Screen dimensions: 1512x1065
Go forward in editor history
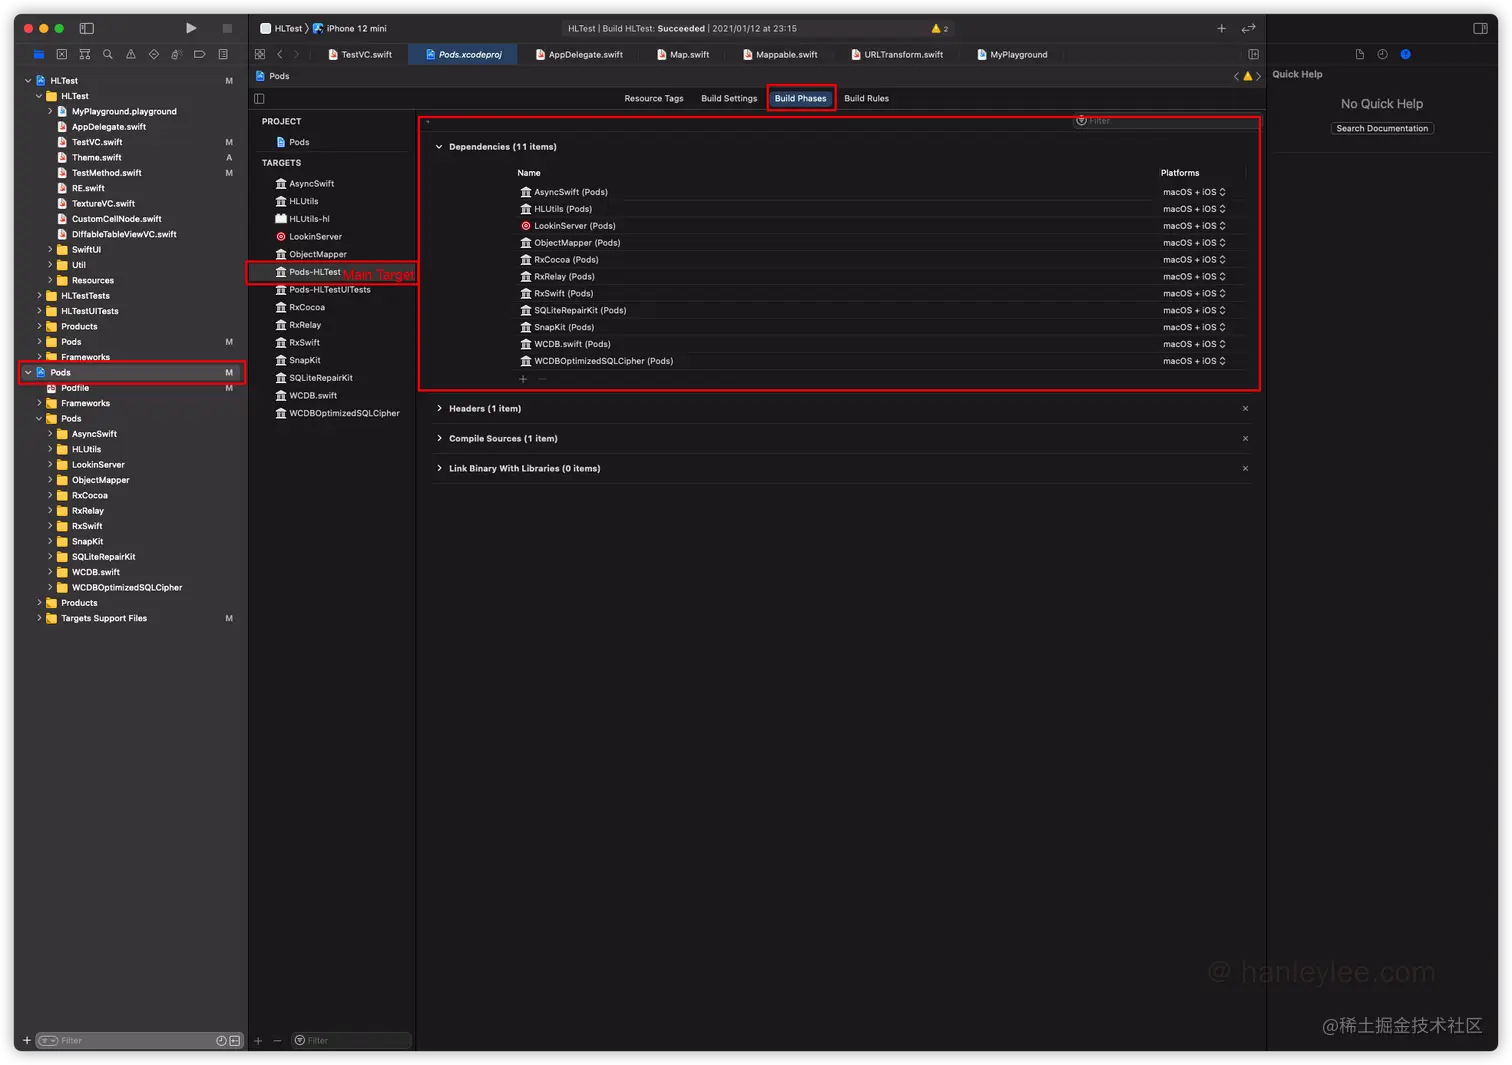tap(296, 54)
